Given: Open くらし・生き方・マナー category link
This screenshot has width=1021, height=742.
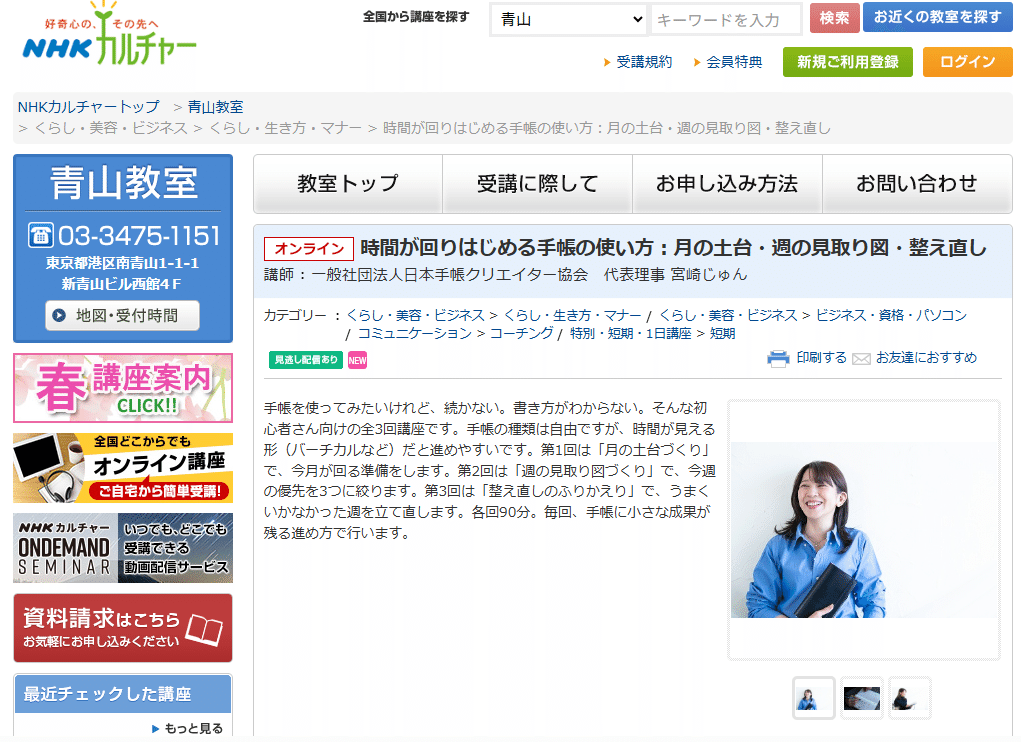Looking at the screenshot, I should click(x=572, y=315).
